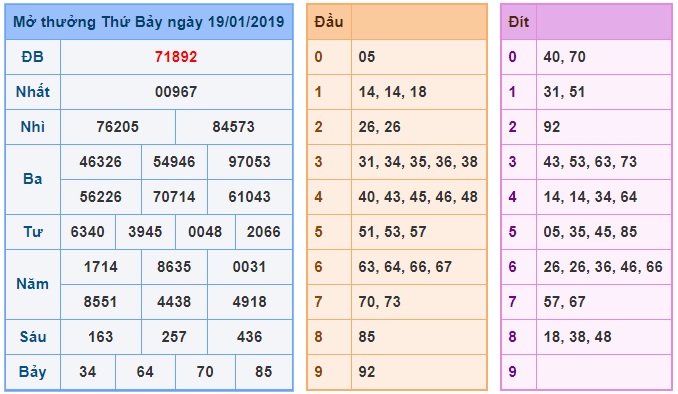Viewport: 678px width, 394px height.
Task: Select Năm prize number 4918
Action: point(249,302)
